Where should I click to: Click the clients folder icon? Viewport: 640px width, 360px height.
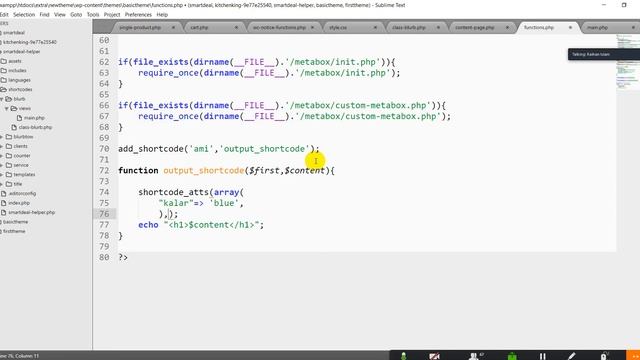pos(9,146)
